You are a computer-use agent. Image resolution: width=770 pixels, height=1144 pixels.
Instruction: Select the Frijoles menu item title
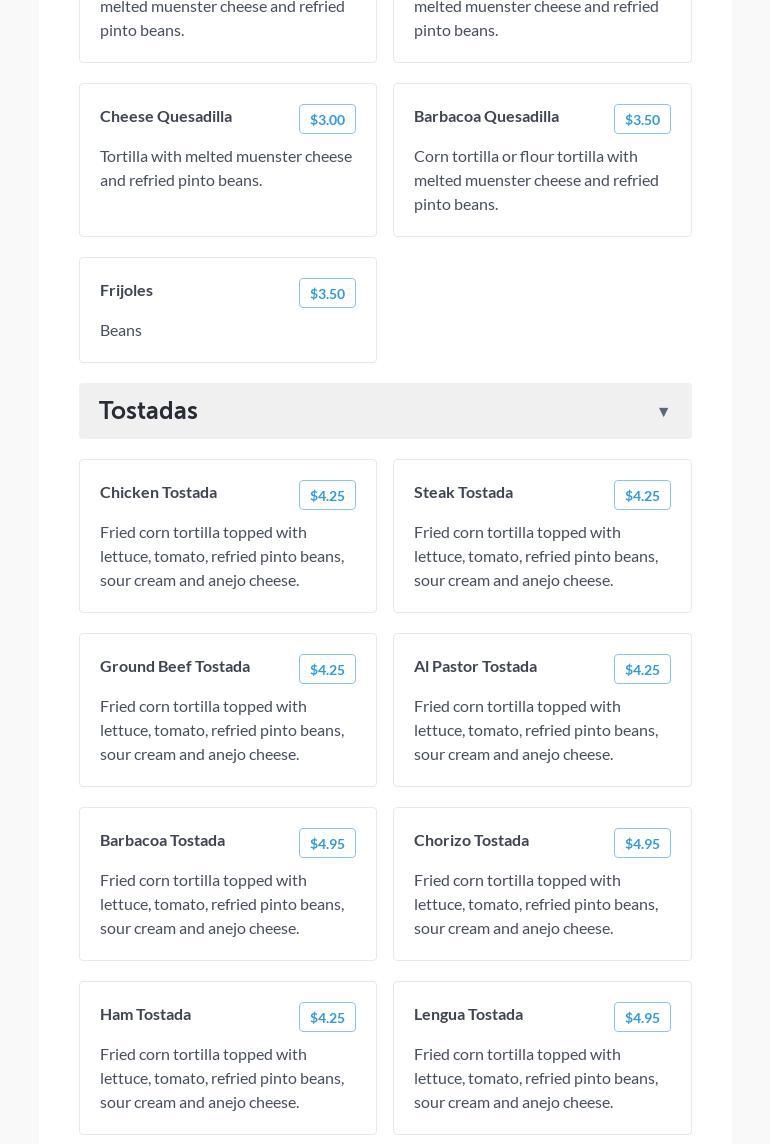(127, 291)
